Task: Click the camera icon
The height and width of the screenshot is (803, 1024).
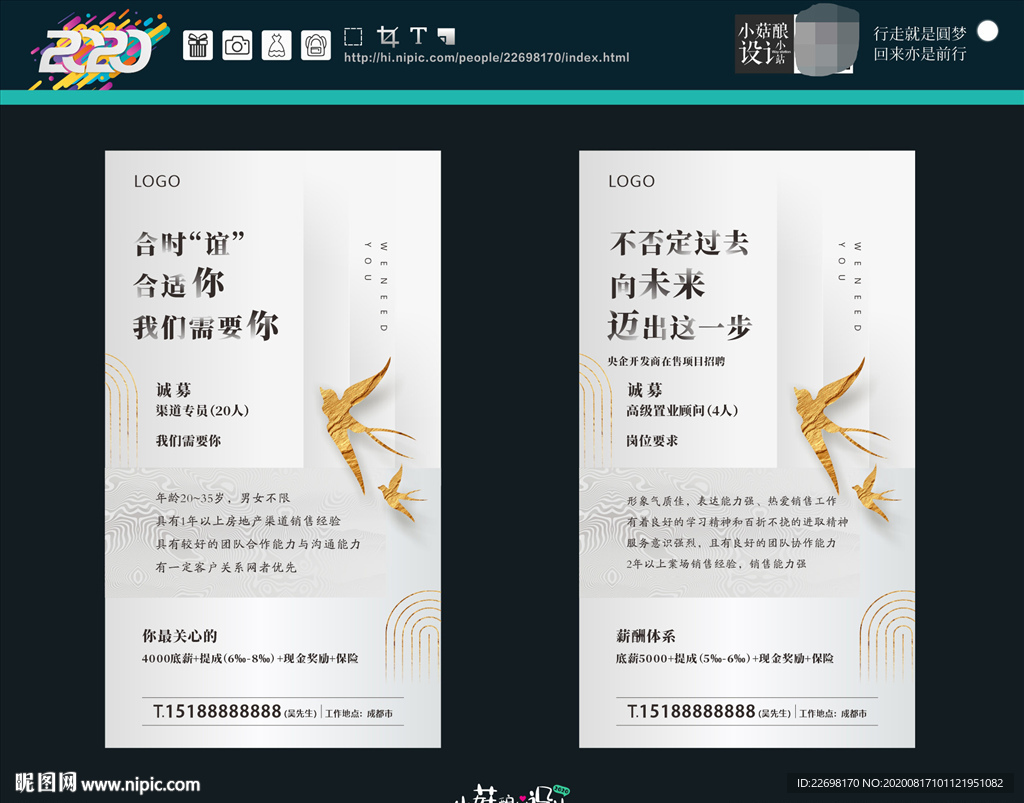Action: pyautogui.click(x=237, y=45)
